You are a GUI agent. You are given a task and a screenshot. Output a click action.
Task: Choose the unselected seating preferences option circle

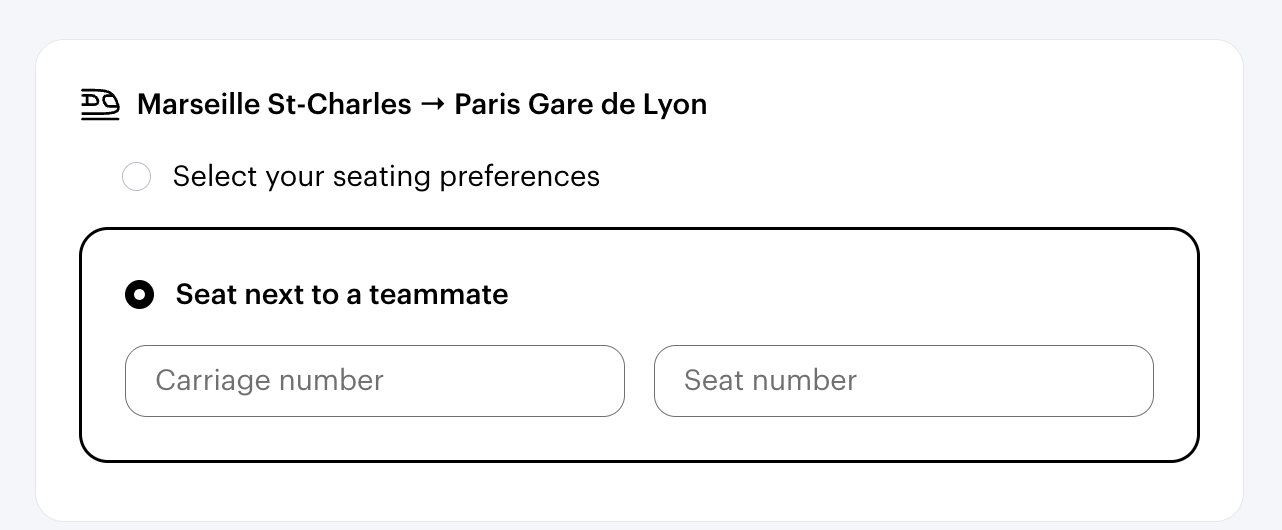(136, 177)
